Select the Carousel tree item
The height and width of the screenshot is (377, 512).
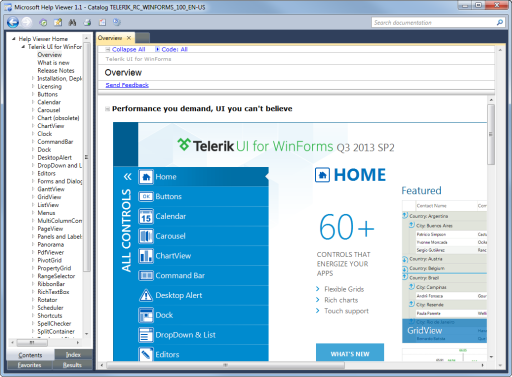pyautogui.click(x=49, y=110)
